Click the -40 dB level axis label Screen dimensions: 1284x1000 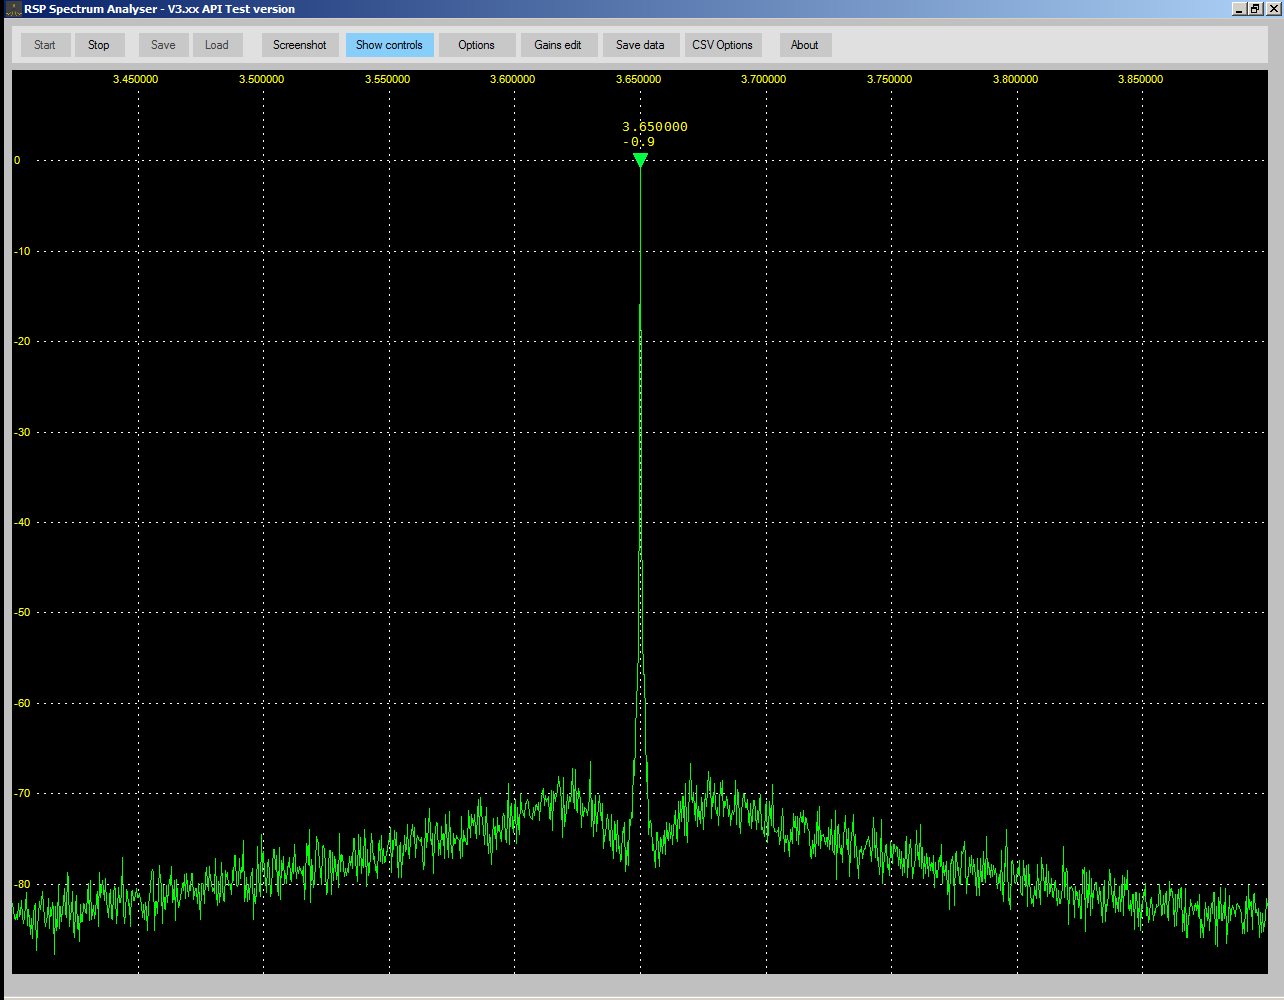[22, 522]
